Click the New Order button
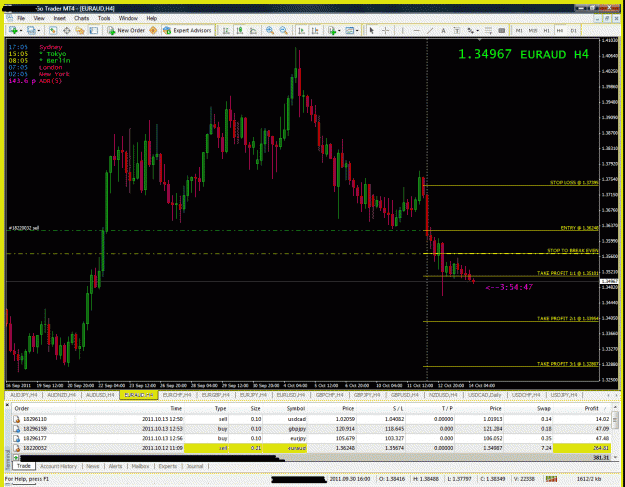 coord(126,30)
